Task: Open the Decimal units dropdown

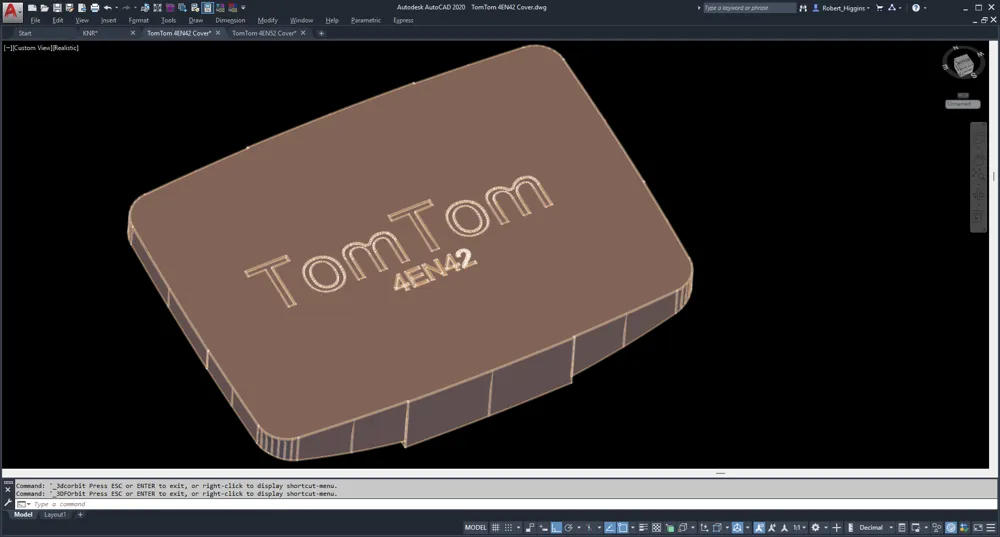Action: pos(875,527)
